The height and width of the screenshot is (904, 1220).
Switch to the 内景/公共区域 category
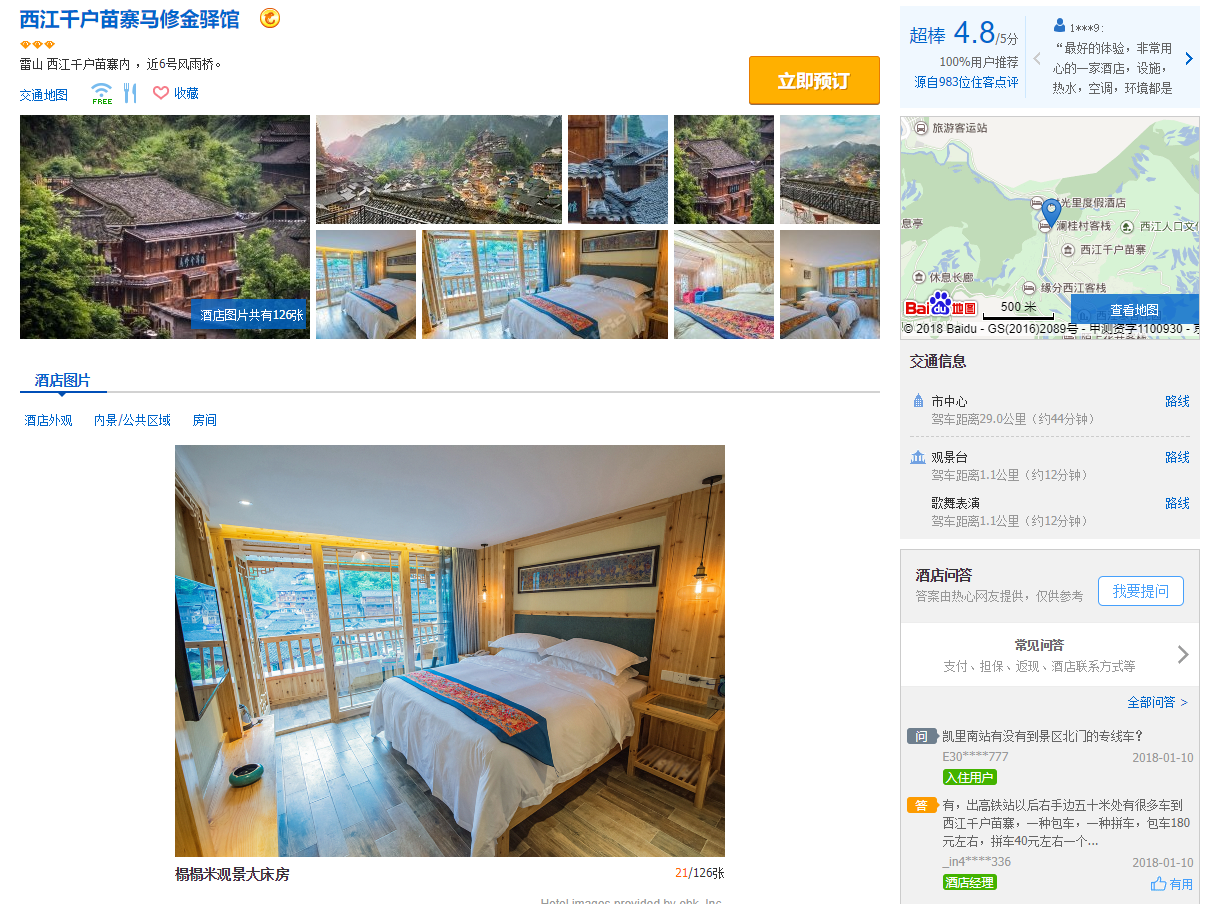click(x=132, y=420)
